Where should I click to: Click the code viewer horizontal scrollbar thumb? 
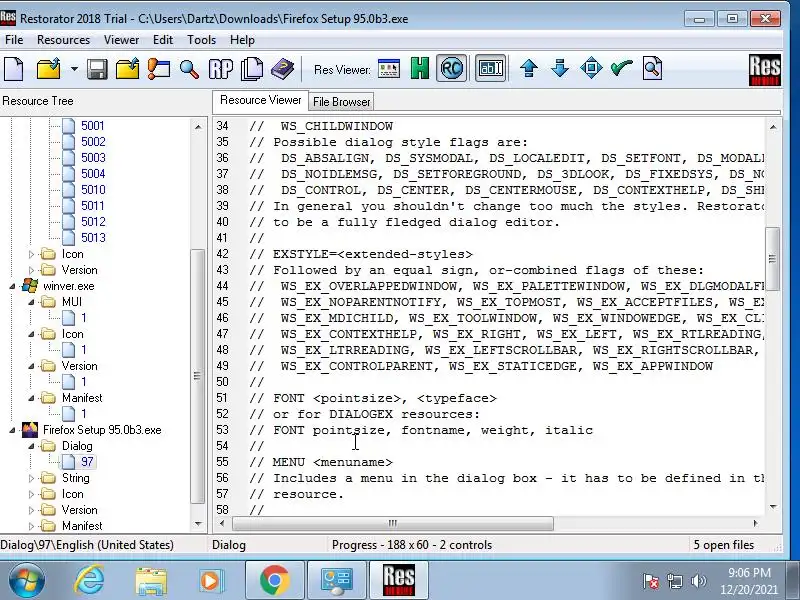click(392, 523)
